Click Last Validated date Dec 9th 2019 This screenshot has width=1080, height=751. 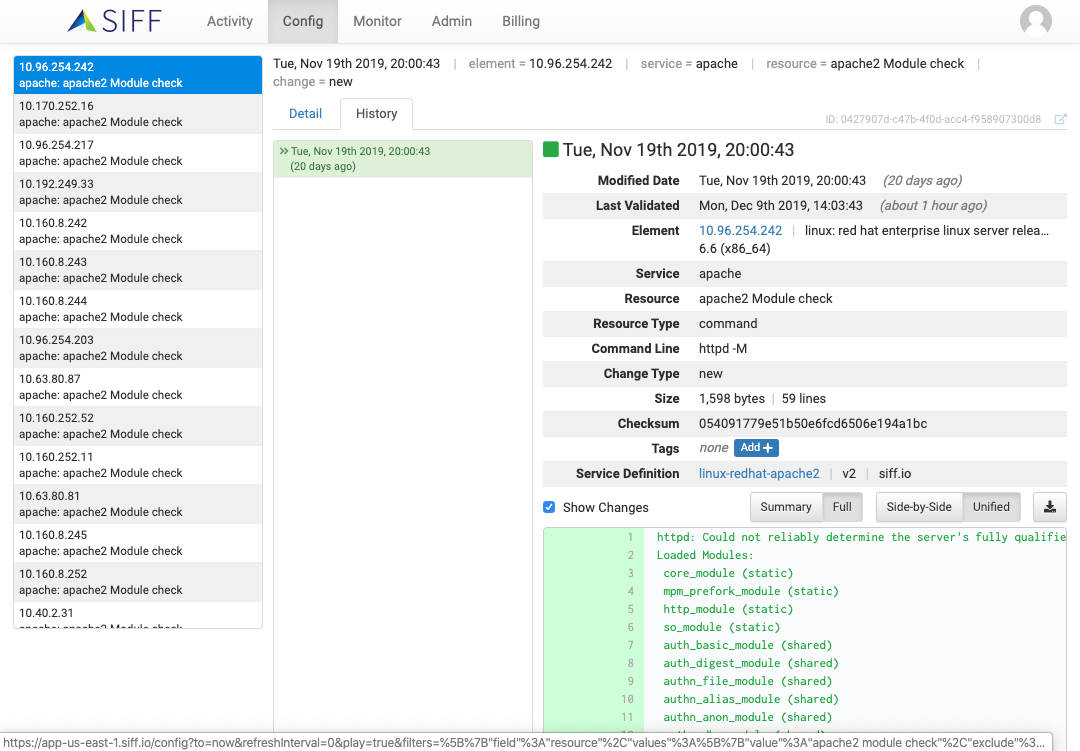[x=780, y=205]
